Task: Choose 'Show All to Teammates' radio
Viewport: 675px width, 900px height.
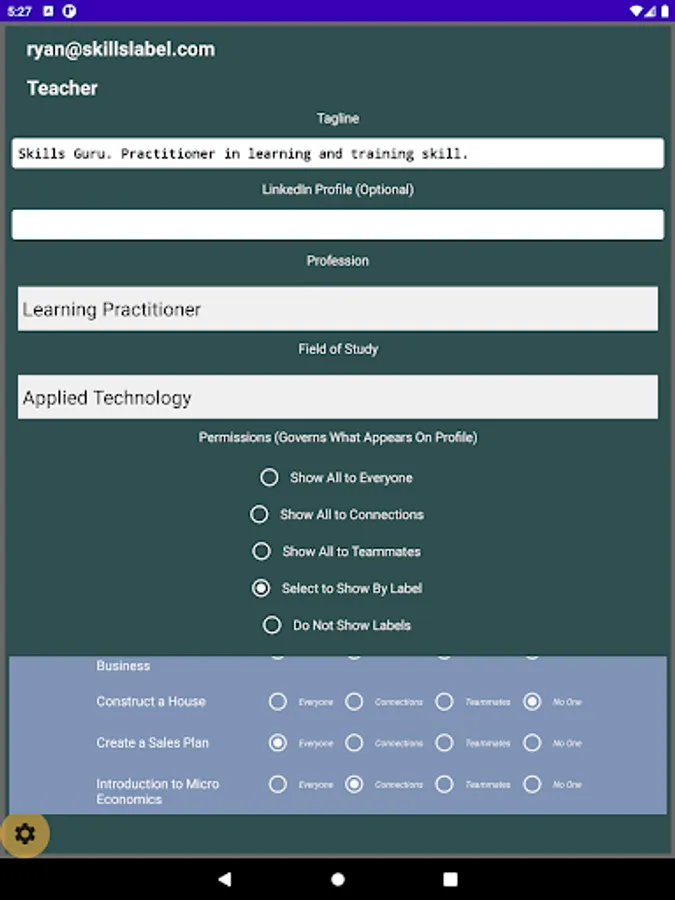Action: click(x=261, y=551)
